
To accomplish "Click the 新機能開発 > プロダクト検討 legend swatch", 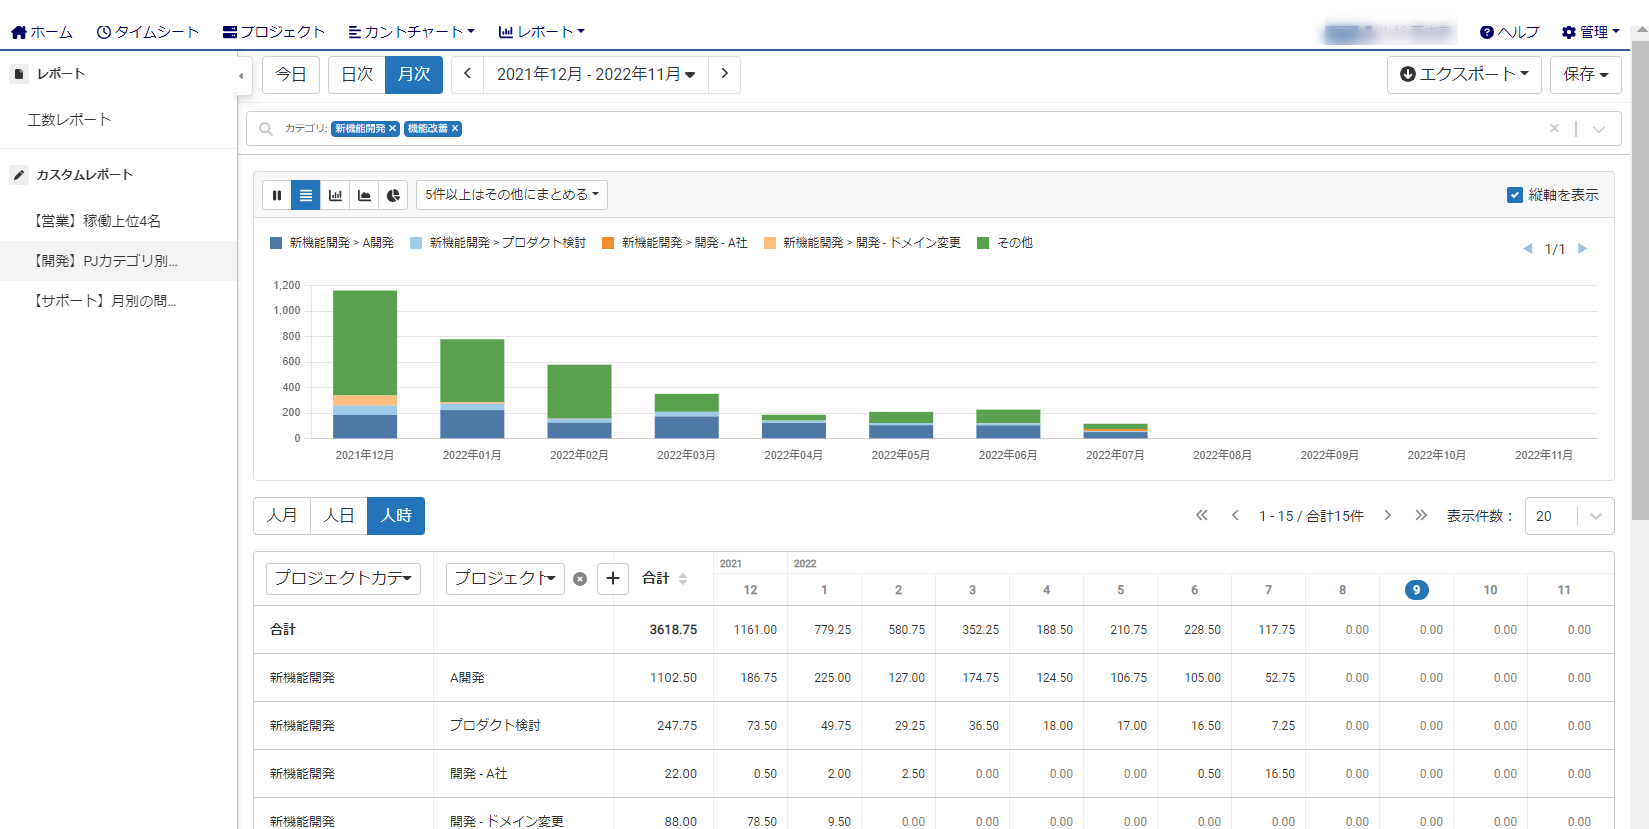I will (x=416, y=243).
